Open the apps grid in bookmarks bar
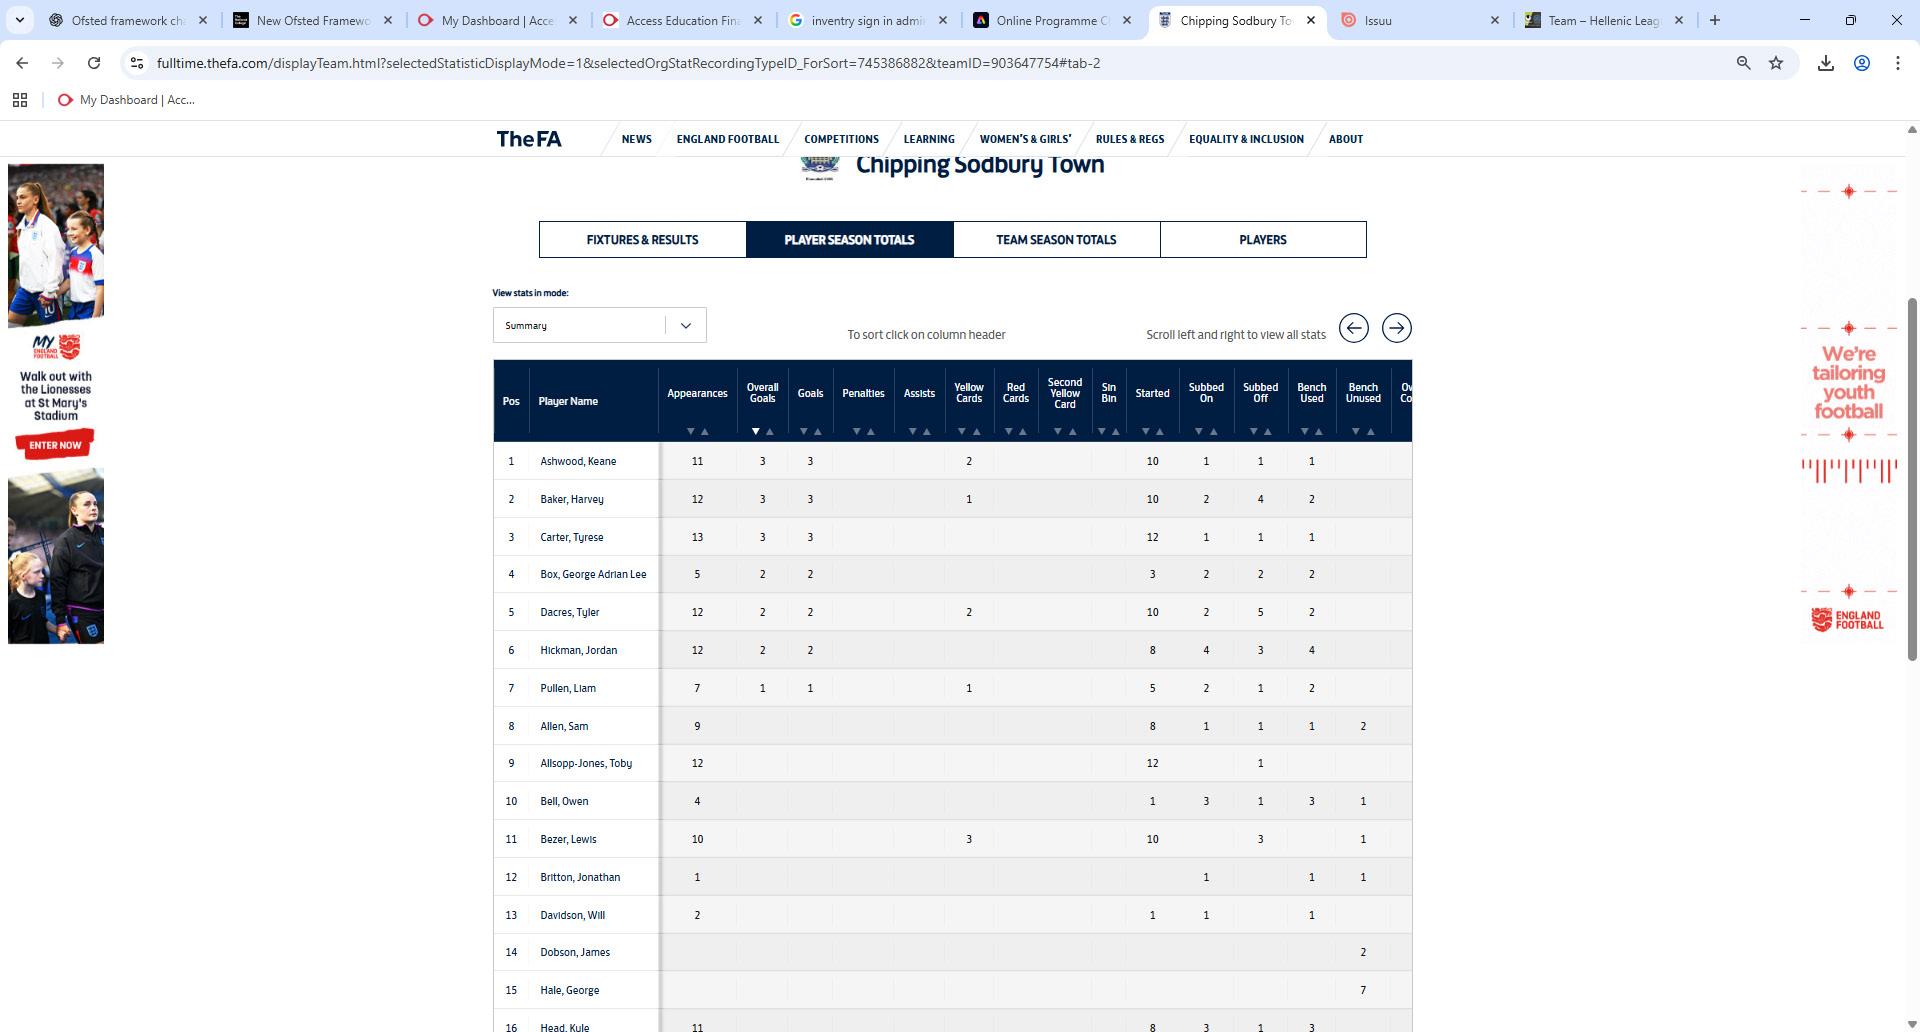This screenshot has width=1920, height=1032. [x=20, y=100]
